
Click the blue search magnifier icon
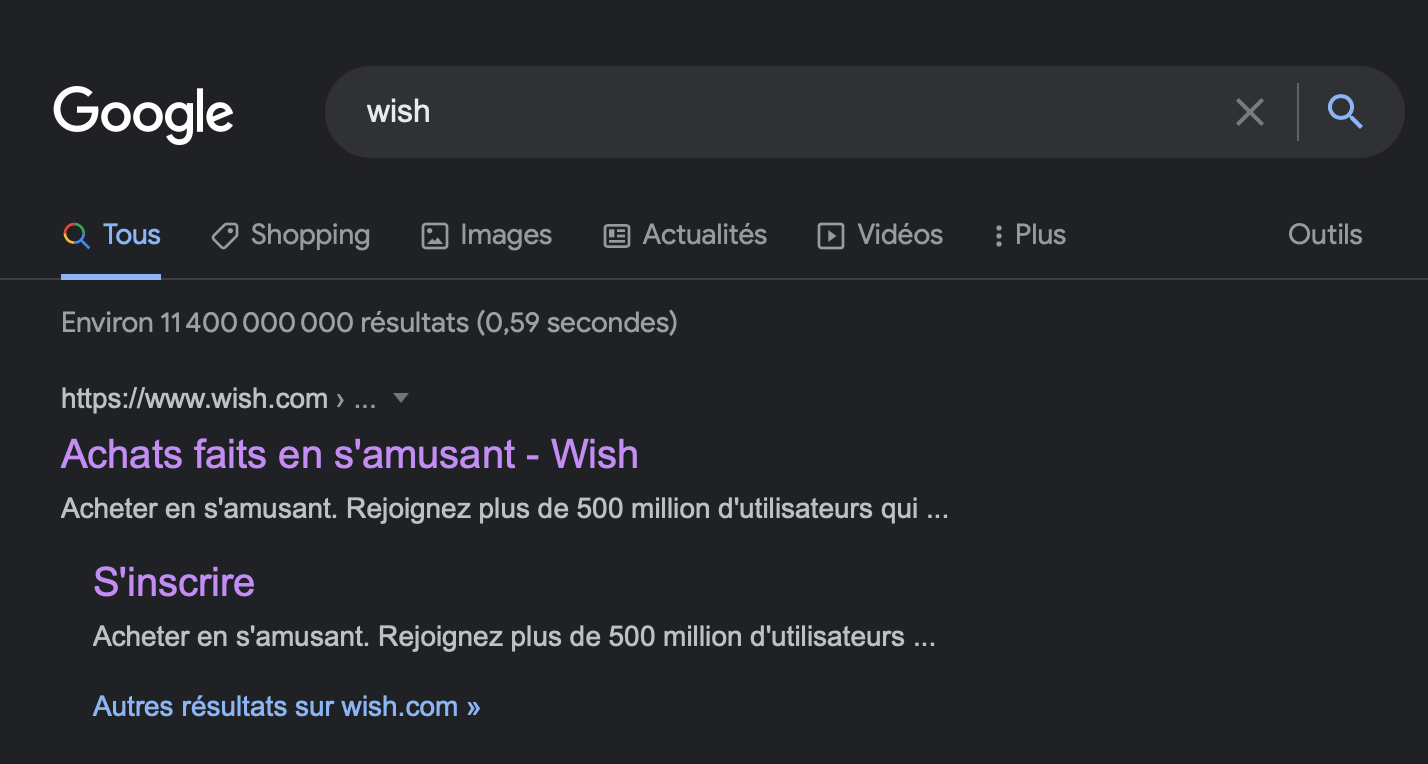(x=1345, y=112)
